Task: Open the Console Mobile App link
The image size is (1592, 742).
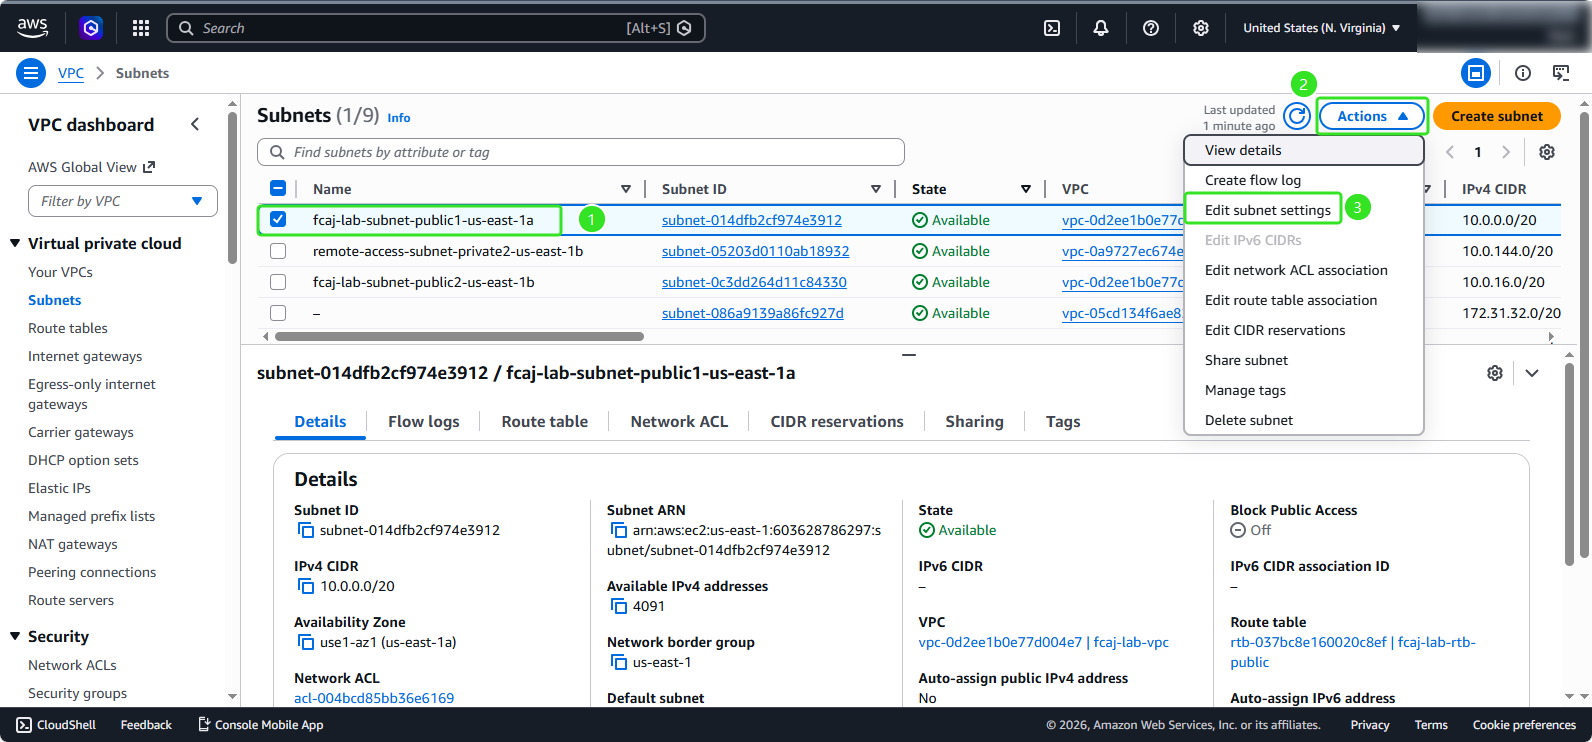Action: (x=260, y=725)
